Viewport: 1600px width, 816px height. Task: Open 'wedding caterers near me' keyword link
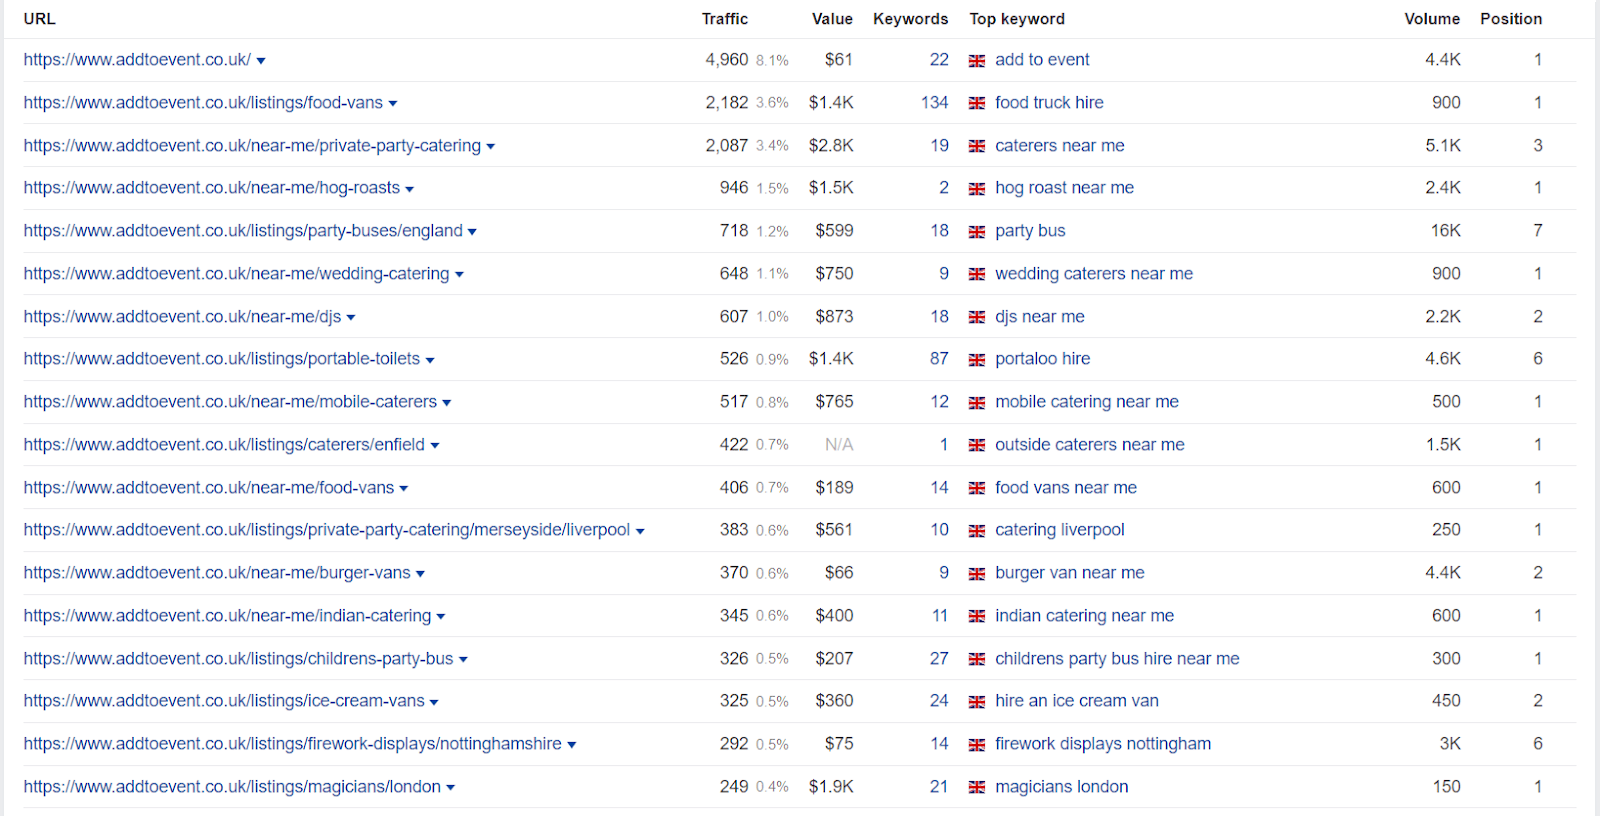(1094, 274)
